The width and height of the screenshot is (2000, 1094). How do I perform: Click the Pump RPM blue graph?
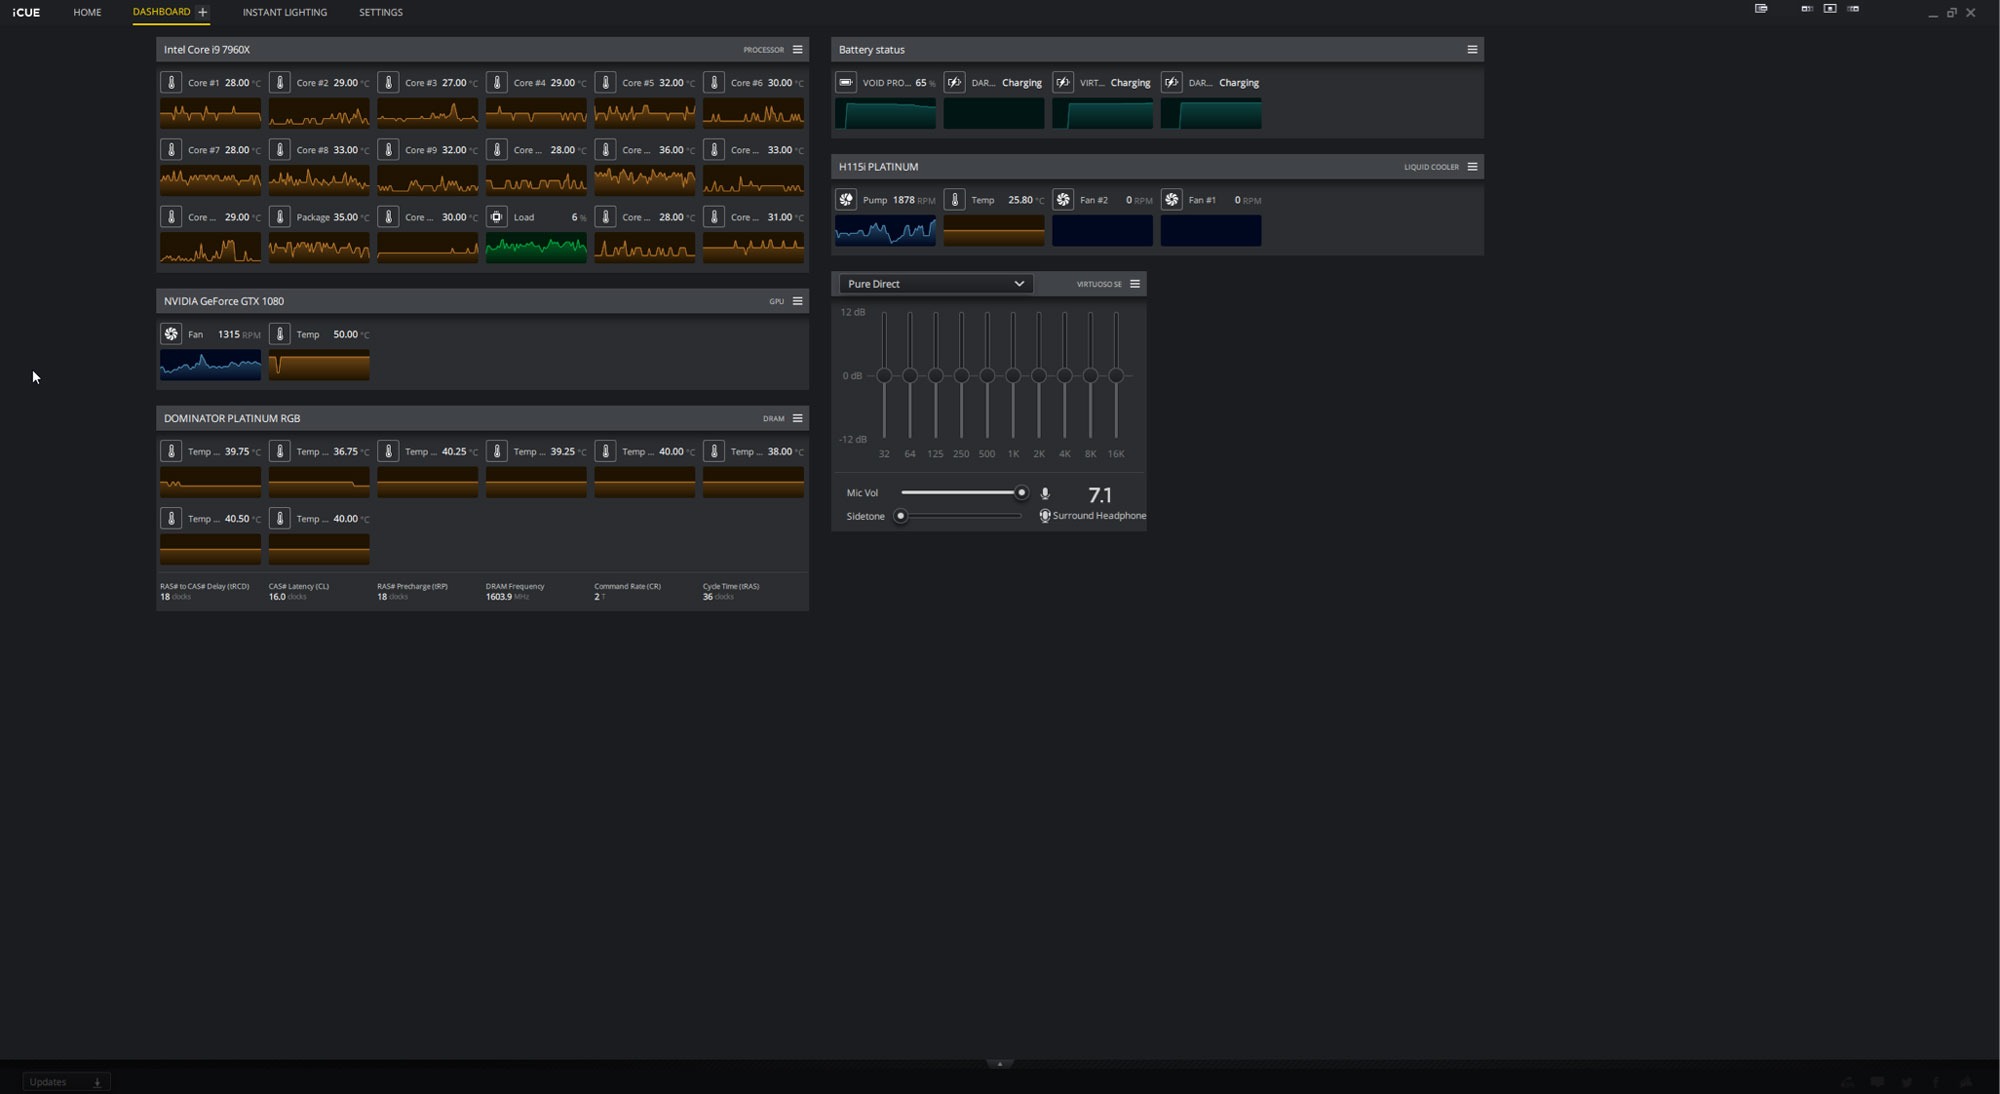885,230
